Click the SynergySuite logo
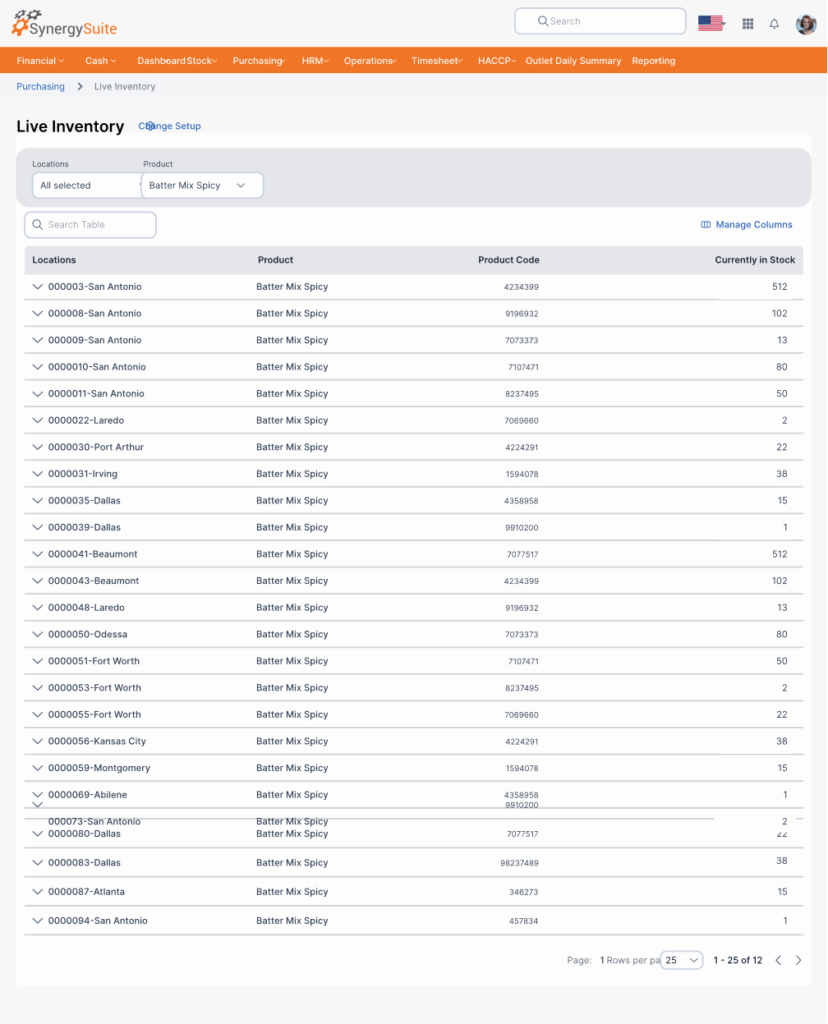 pyautogui.click(x=63, y=22)
